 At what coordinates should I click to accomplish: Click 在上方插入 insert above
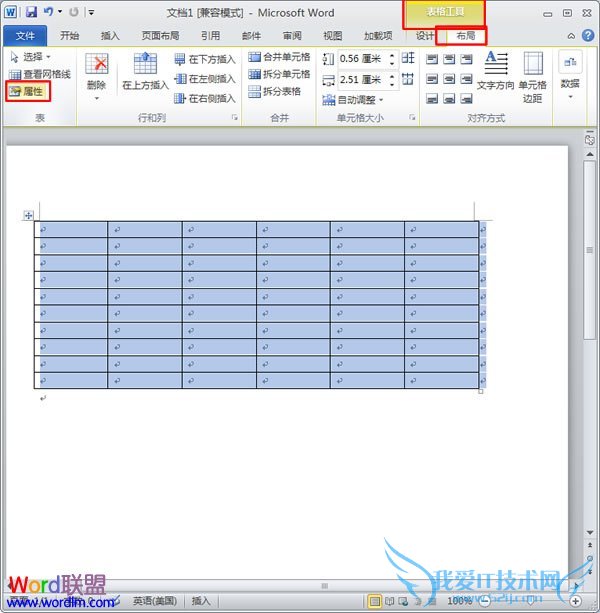tap(145, 71)
